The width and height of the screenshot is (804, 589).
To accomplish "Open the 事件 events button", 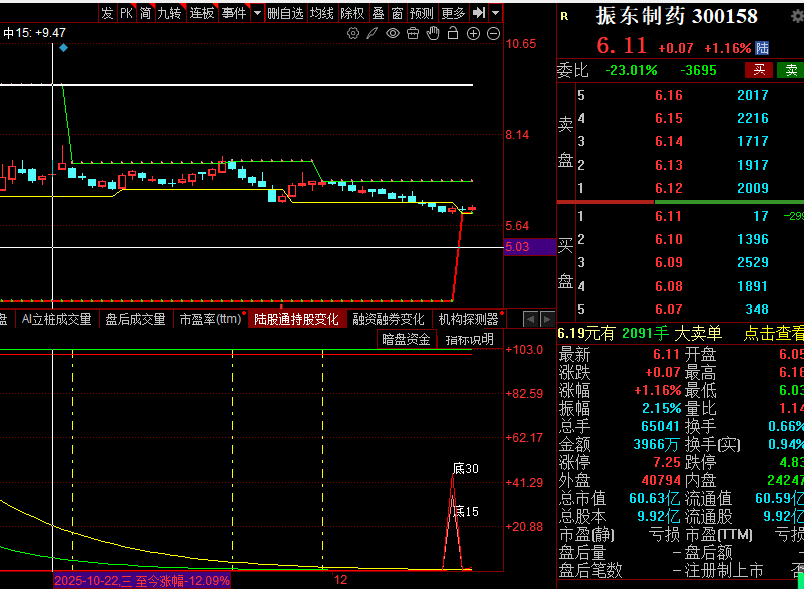I will coord(234,13).
